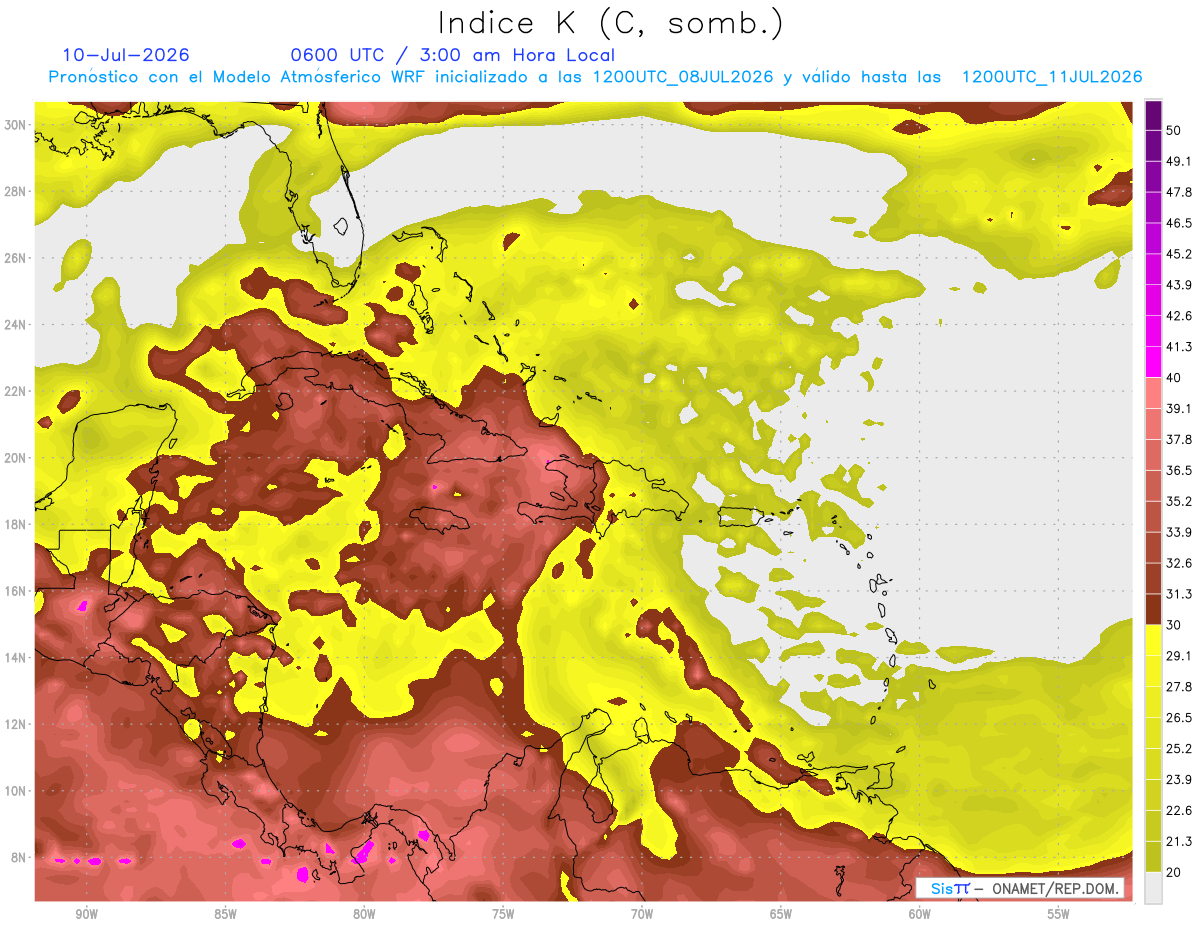
Task: Click the latitude label "14N"
Action: pyautogui.click(x=14, y=658)
